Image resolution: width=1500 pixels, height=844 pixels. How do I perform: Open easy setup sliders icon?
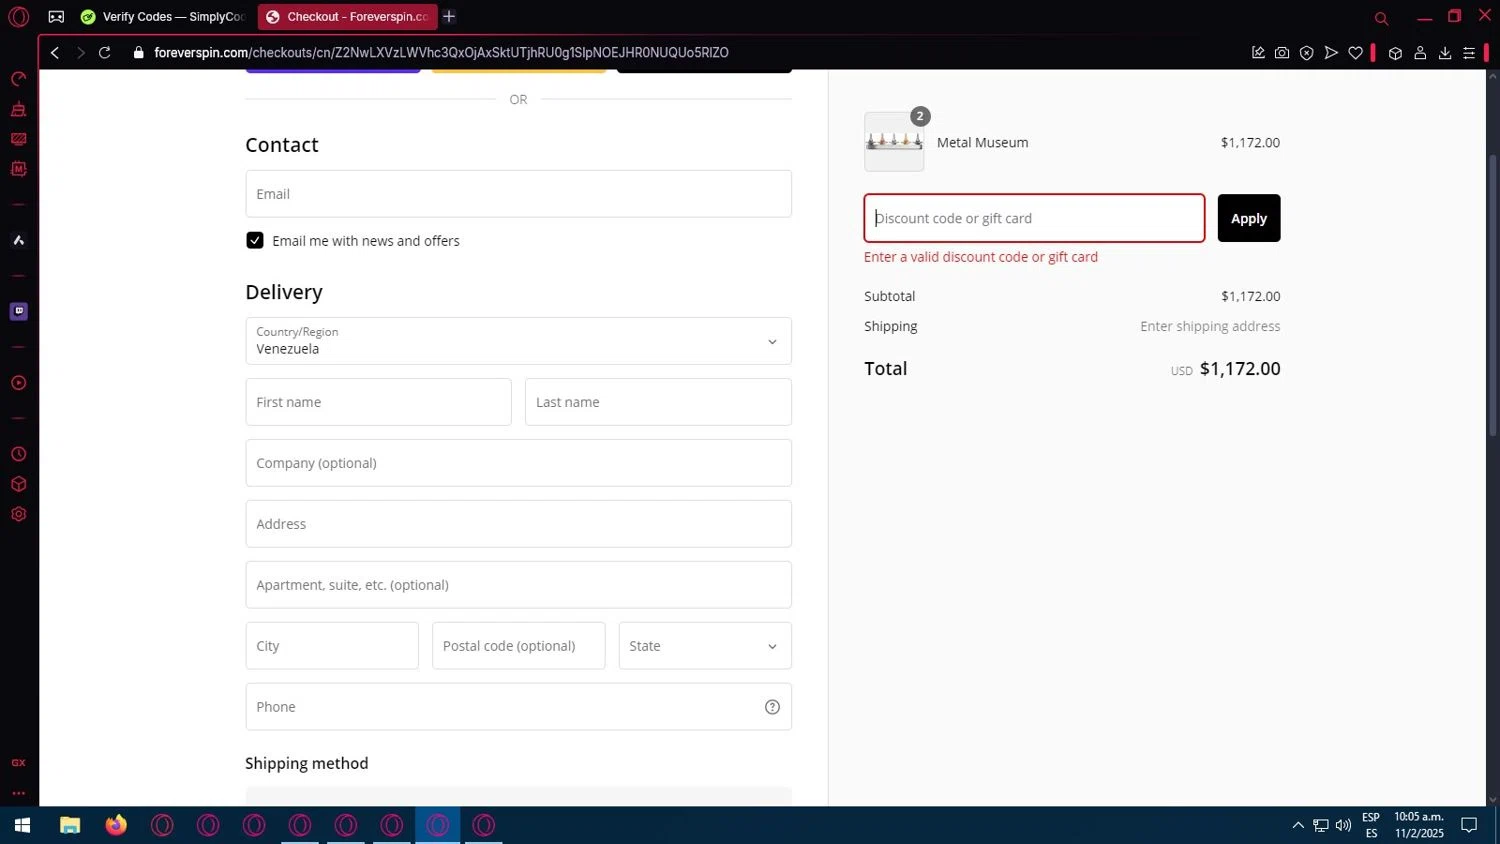tap(1469, 53)
